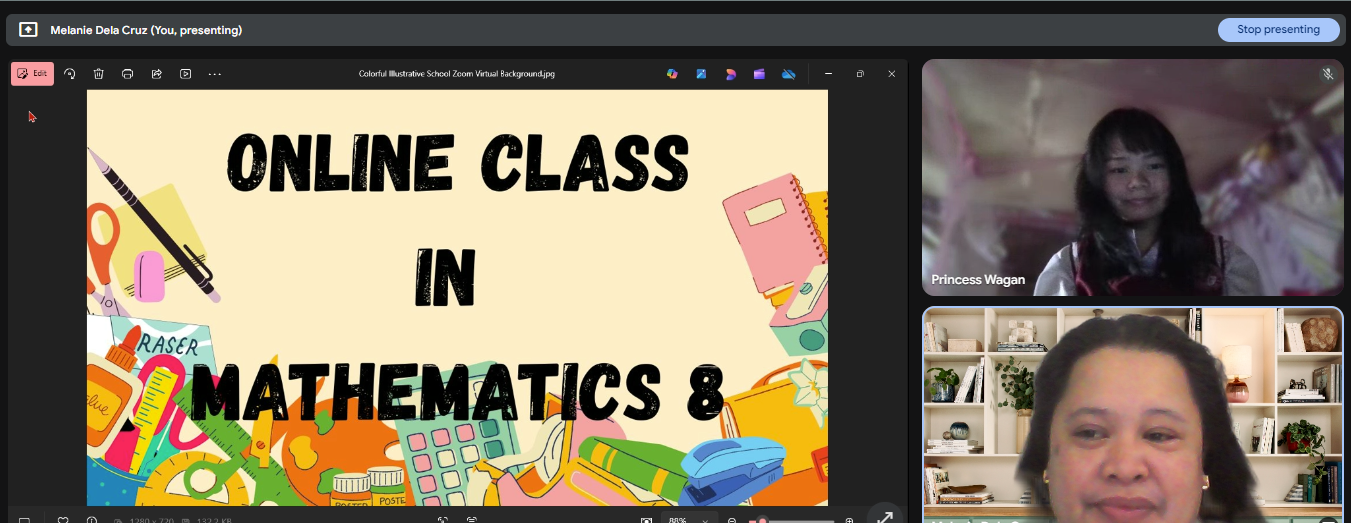Expand the 88% zoom level dropdown
The image size is (1351, 523).
[706, 520]
